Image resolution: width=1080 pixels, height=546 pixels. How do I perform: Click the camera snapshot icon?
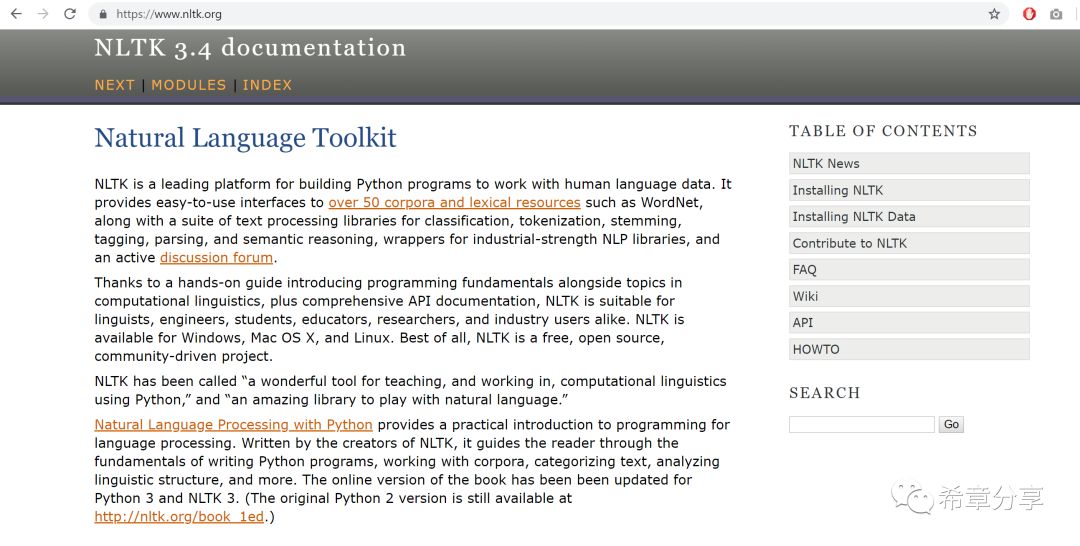1056,14
